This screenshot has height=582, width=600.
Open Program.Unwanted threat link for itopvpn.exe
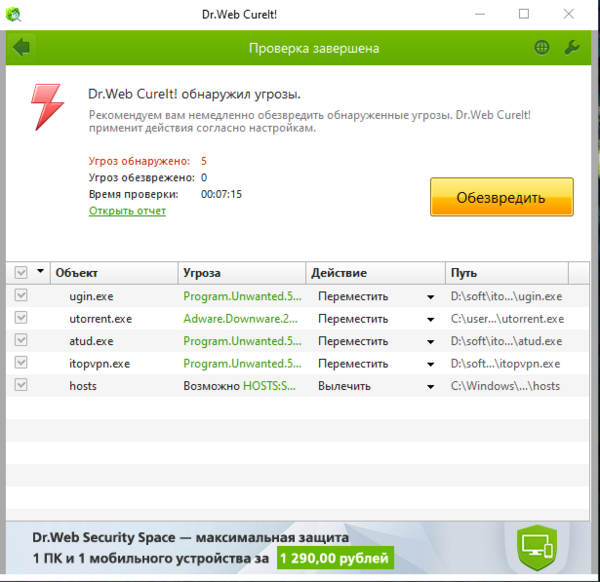(x=242, y=364)
